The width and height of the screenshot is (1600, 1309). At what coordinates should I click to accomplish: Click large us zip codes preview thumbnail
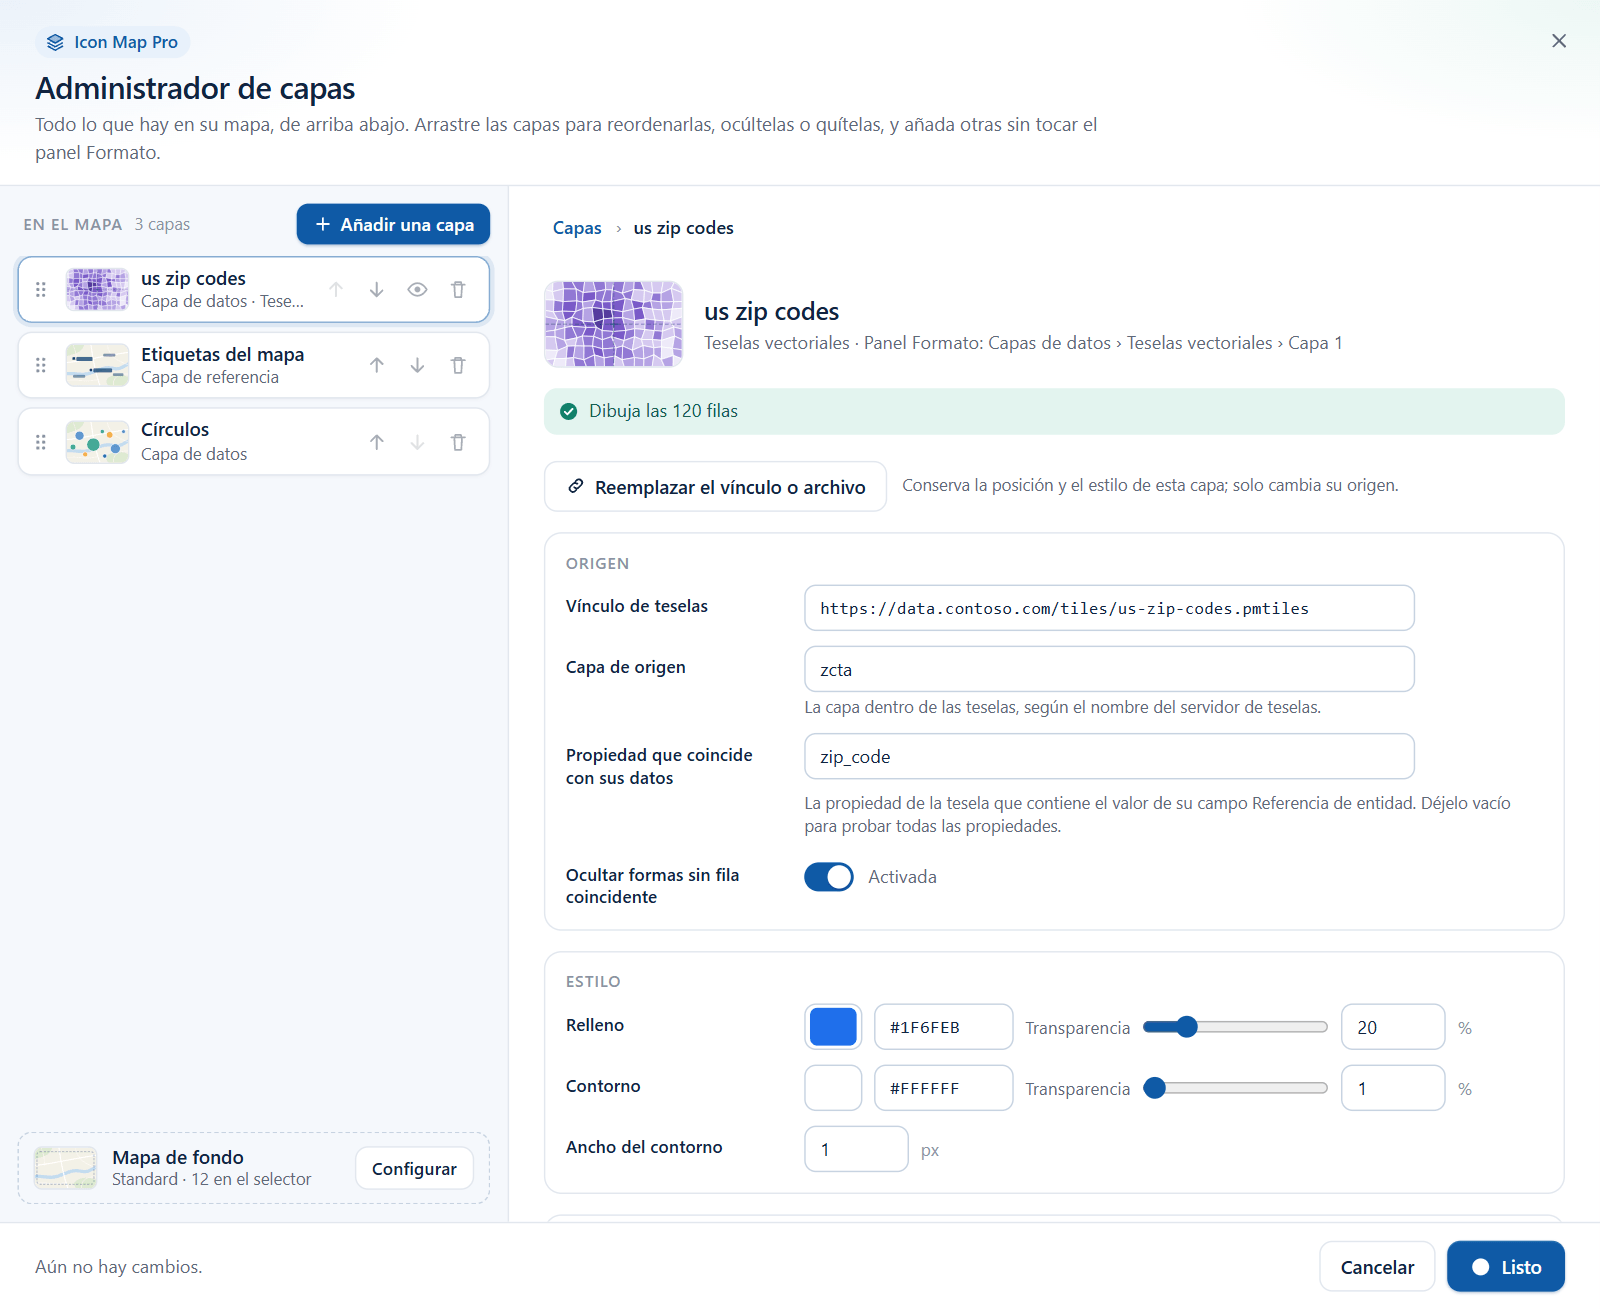pos(614,324)
